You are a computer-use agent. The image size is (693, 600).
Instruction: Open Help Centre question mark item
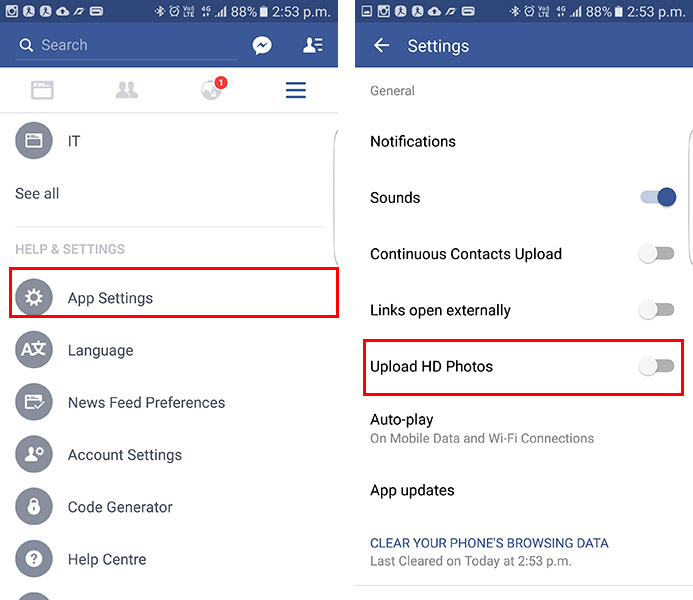168,559
